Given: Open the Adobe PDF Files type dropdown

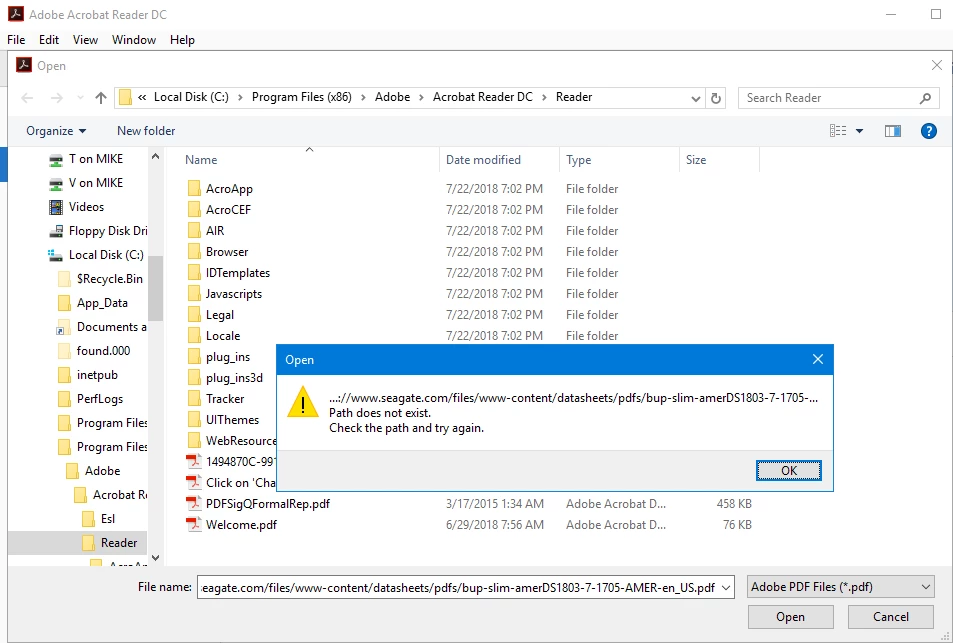Looking at the screenshot, I should [841, 587].
